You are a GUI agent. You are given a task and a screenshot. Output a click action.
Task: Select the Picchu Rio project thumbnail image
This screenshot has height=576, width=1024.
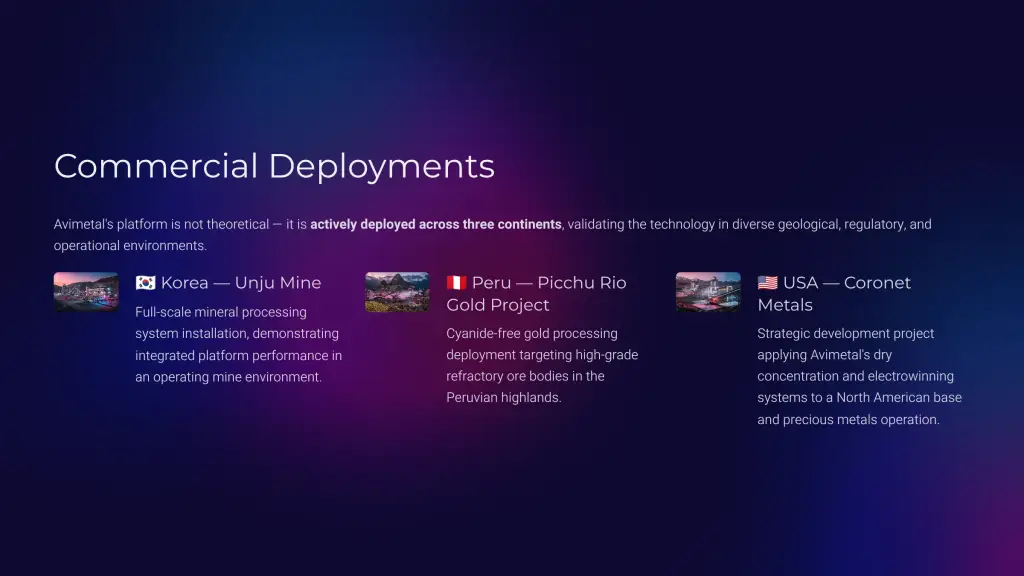397,292
